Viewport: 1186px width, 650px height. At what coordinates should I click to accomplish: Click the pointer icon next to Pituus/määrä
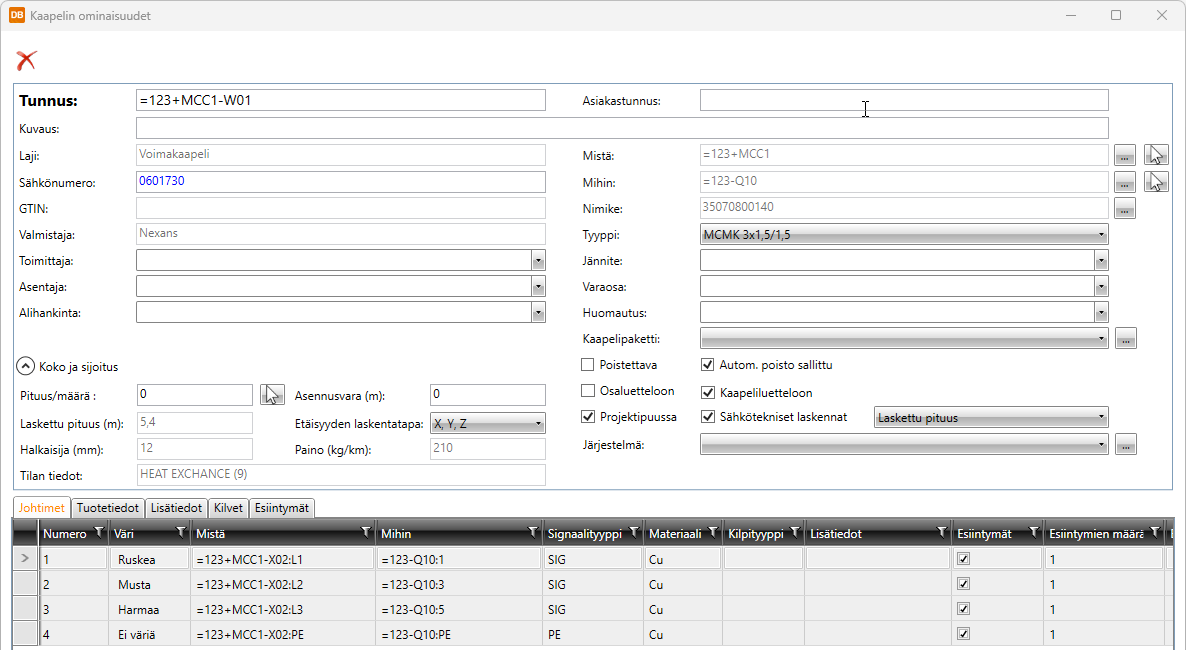[271, 395]
